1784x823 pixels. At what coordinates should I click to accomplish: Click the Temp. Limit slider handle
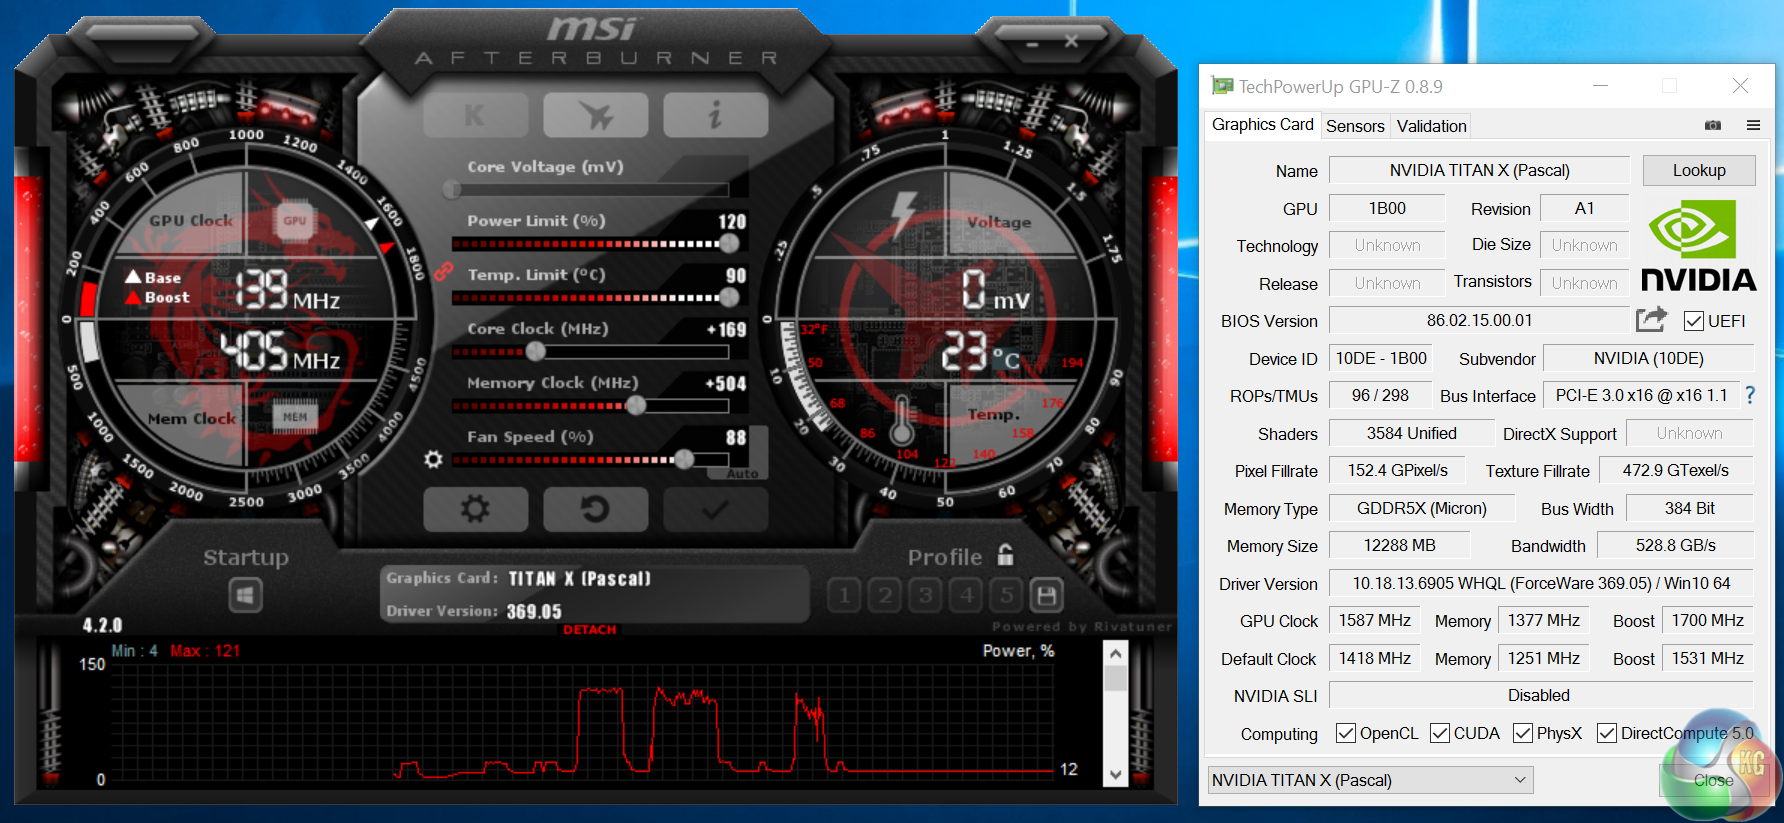[x=730, y=297]
